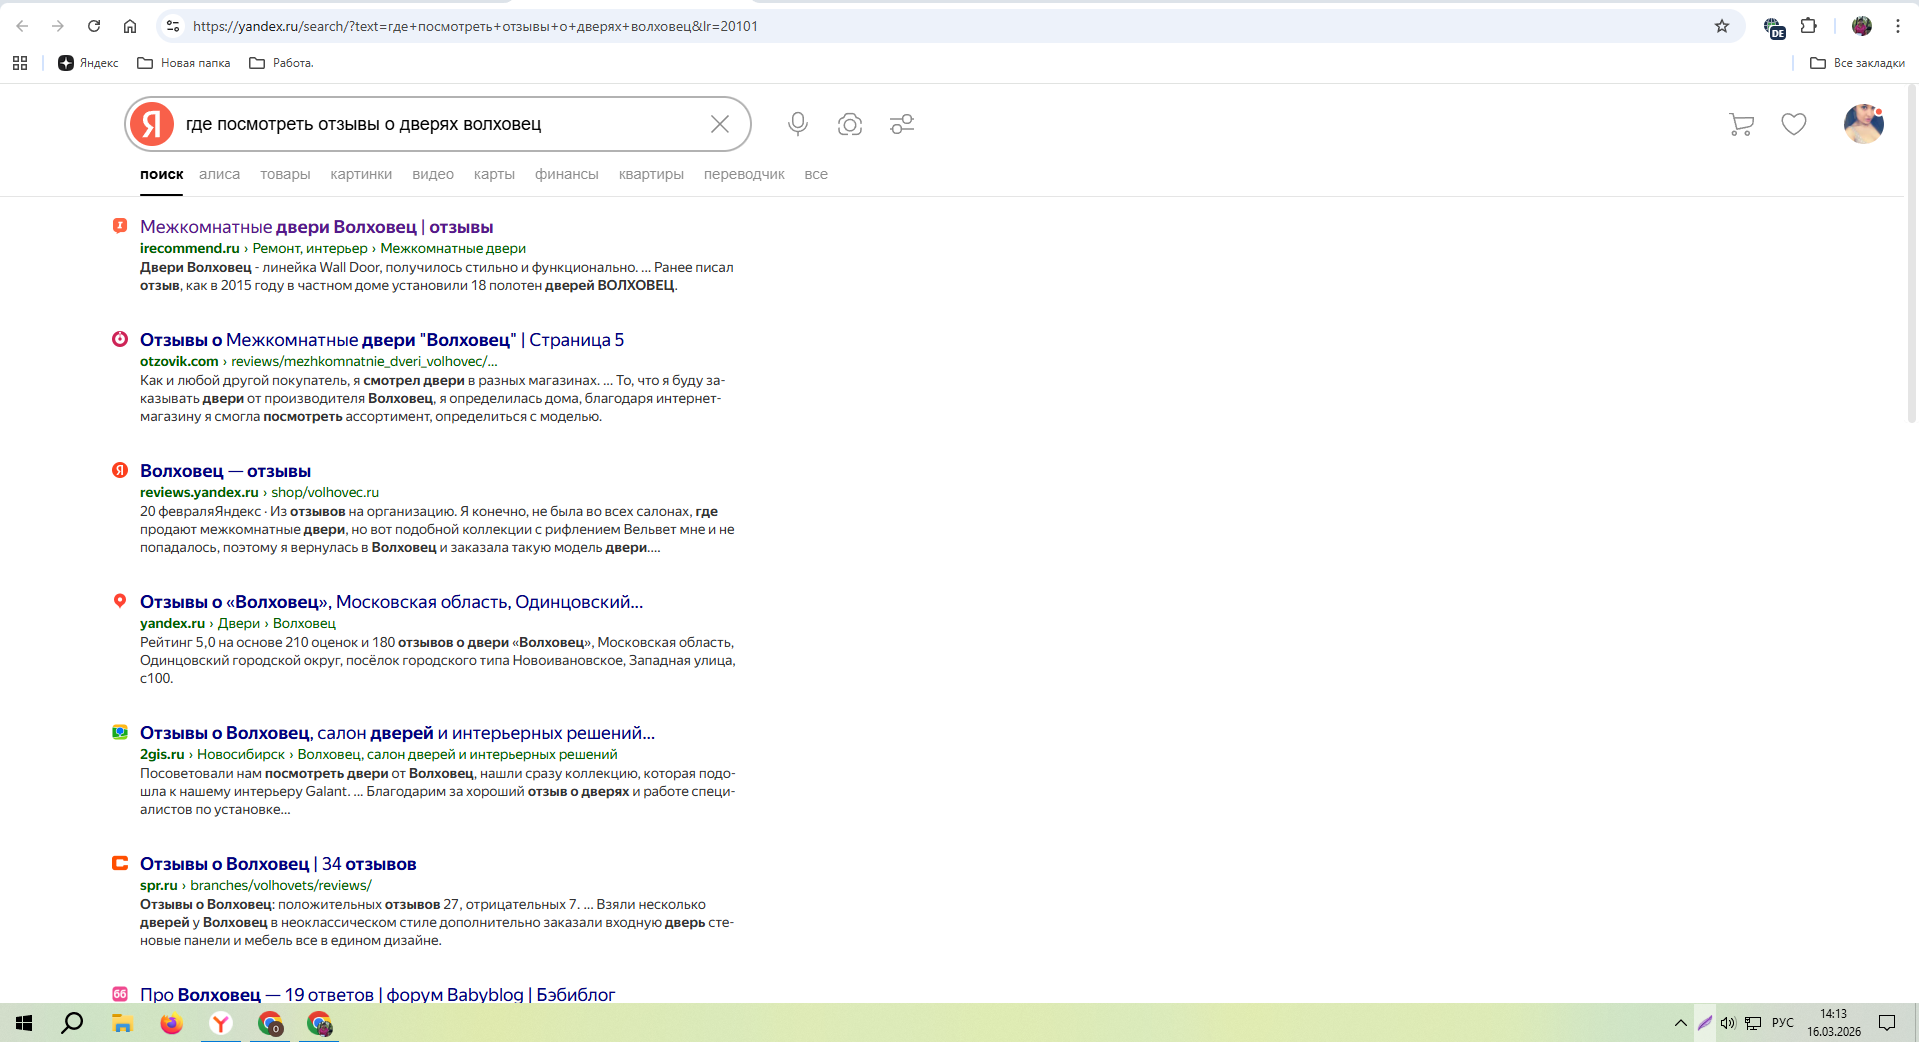This screenshot has height=1042, width=1919.
Task: Open the browser extensions puzzle icon
Action: (x=1808, y=26)
